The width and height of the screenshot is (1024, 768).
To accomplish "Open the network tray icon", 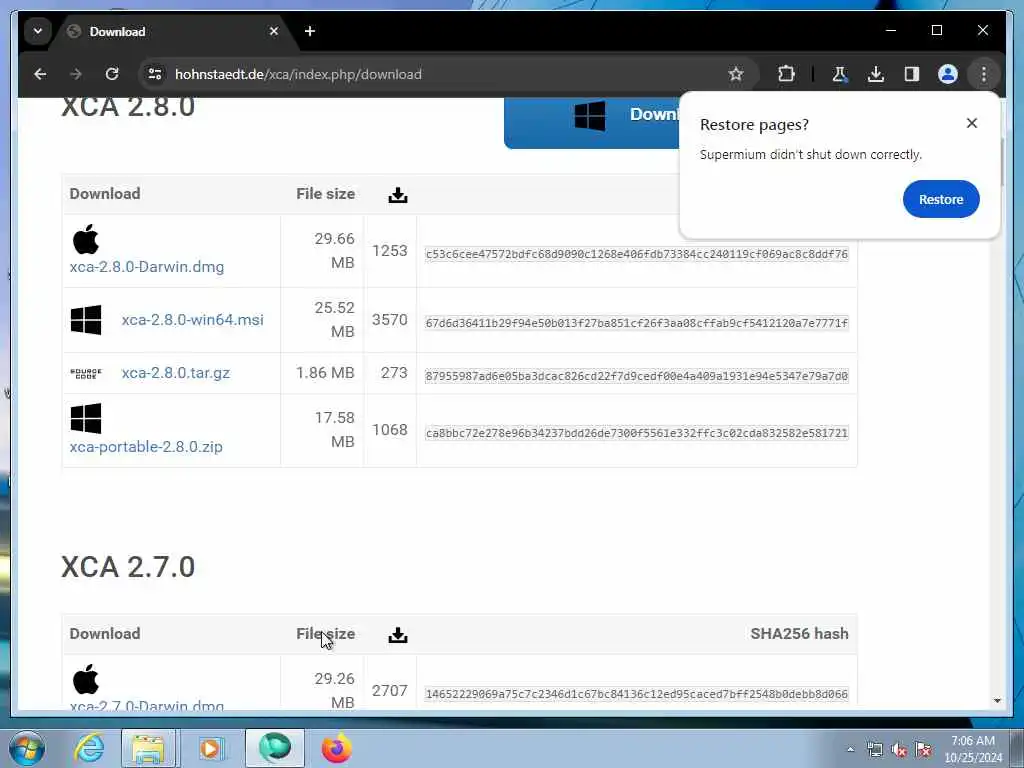I will tap(875, 750).
